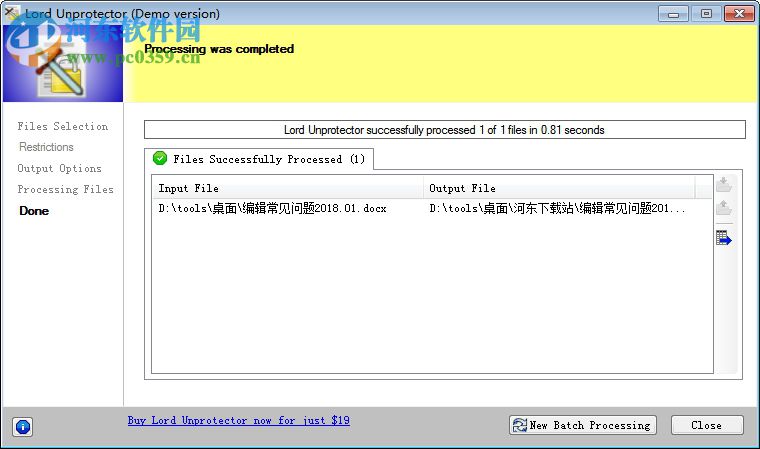Go to the Files Selection step
The height and width of the screenshot is (449, 760).
pos(63,126)
